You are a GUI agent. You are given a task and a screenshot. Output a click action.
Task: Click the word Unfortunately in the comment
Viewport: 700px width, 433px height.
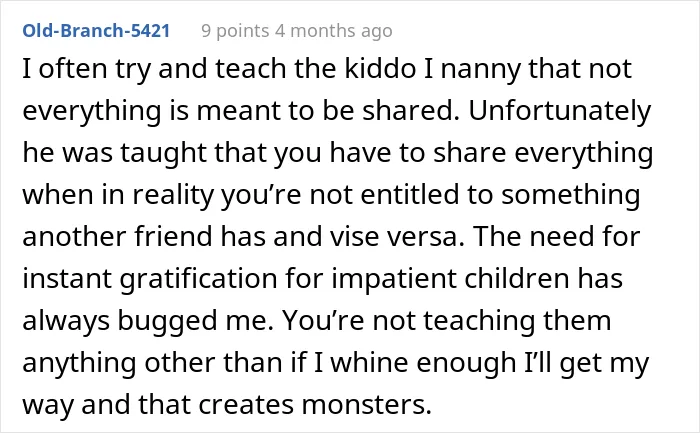click(560, 111)
